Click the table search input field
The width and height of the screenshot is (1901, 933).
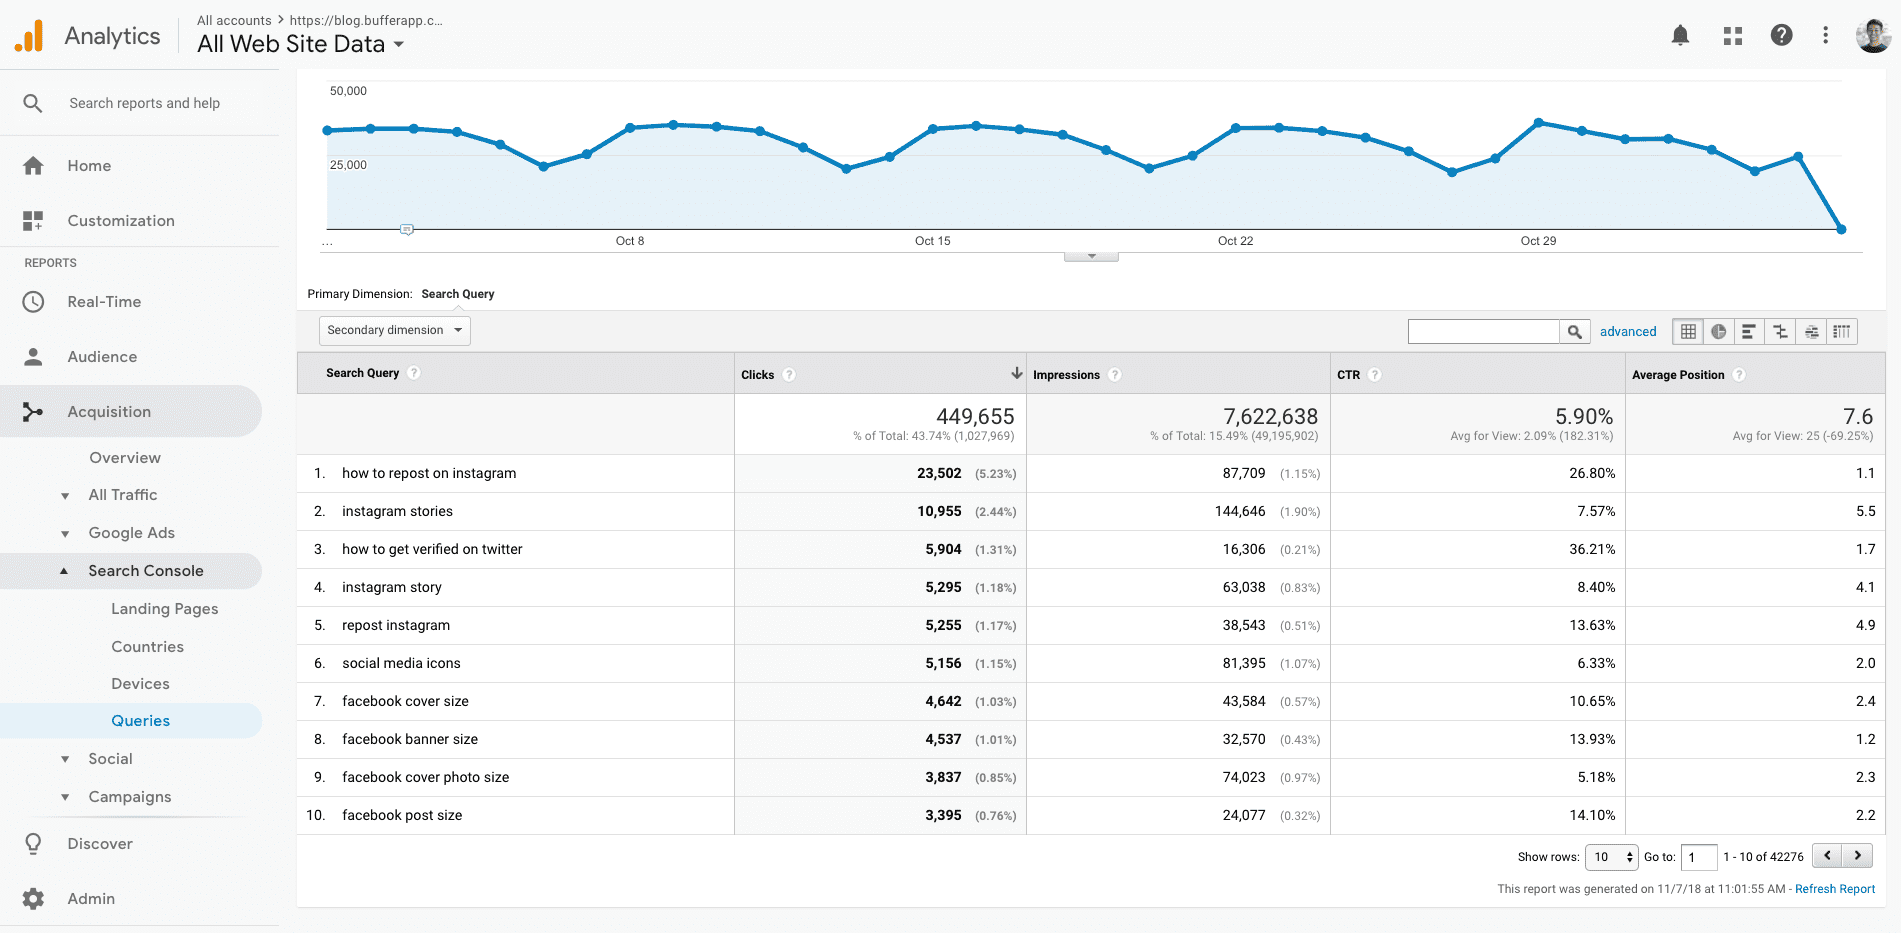point(1484,332)
